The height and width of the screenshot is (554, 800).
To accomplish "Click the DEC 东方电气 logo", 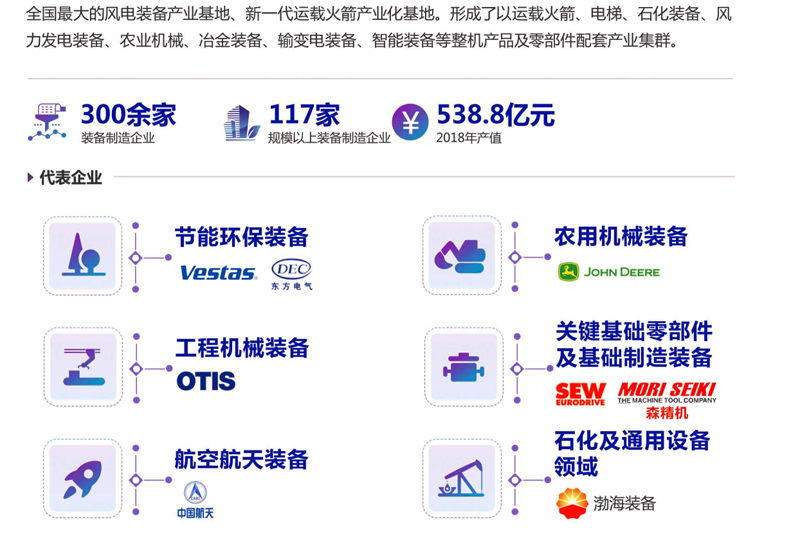I will (x=292, y=274).
